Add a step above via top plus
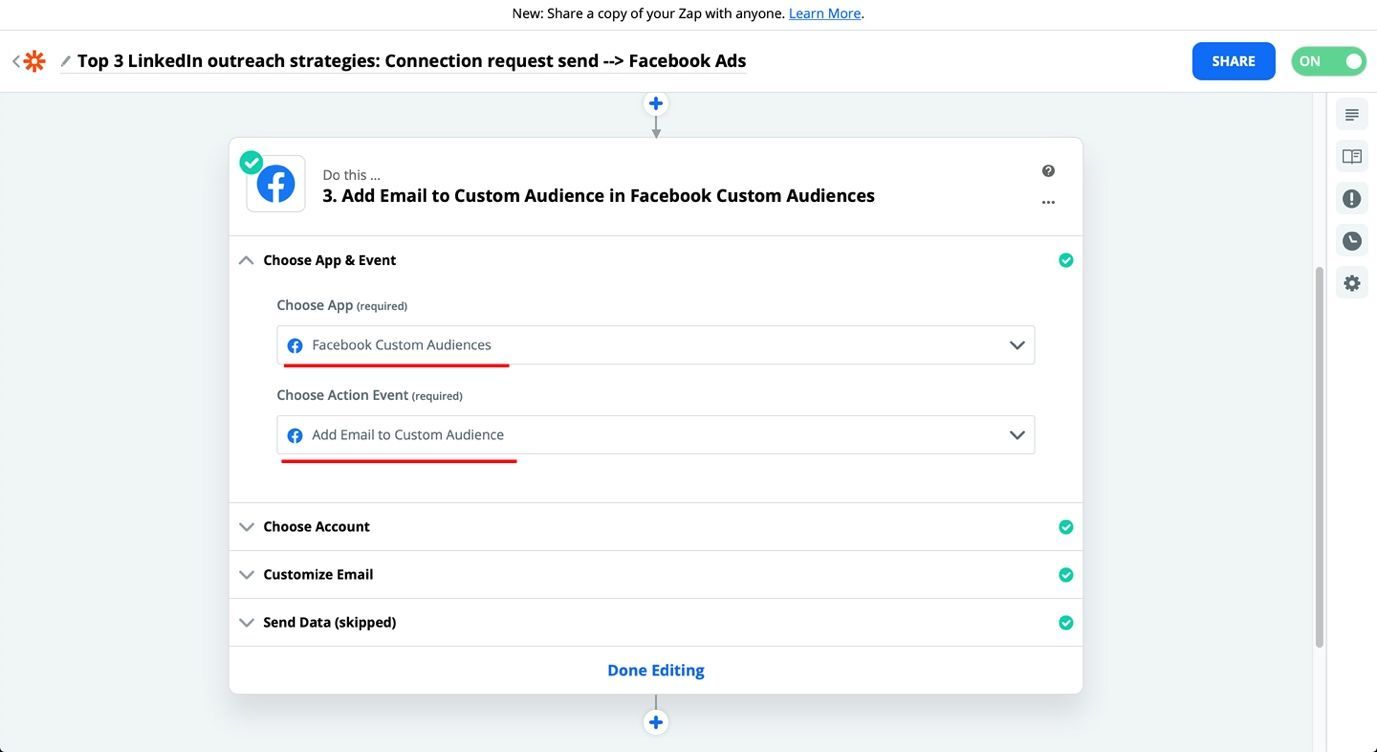The image size is (1377, 752). click(x=656, y=103)
